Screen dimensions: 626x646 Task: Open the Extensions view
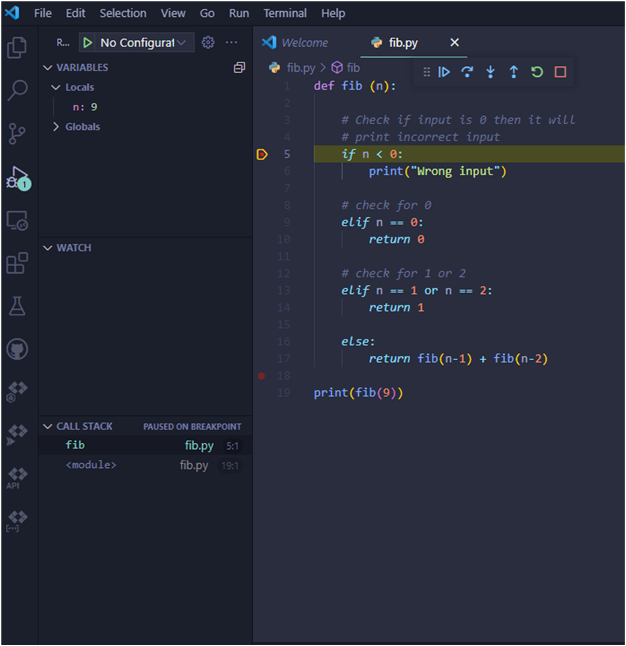click(x=17, y=263)
